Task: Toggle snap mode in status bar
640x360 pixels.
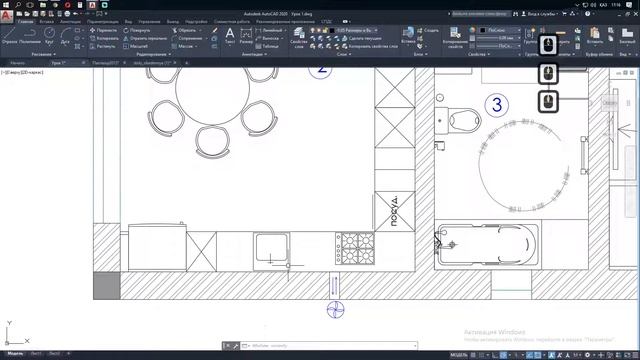Action: point(481,355)
